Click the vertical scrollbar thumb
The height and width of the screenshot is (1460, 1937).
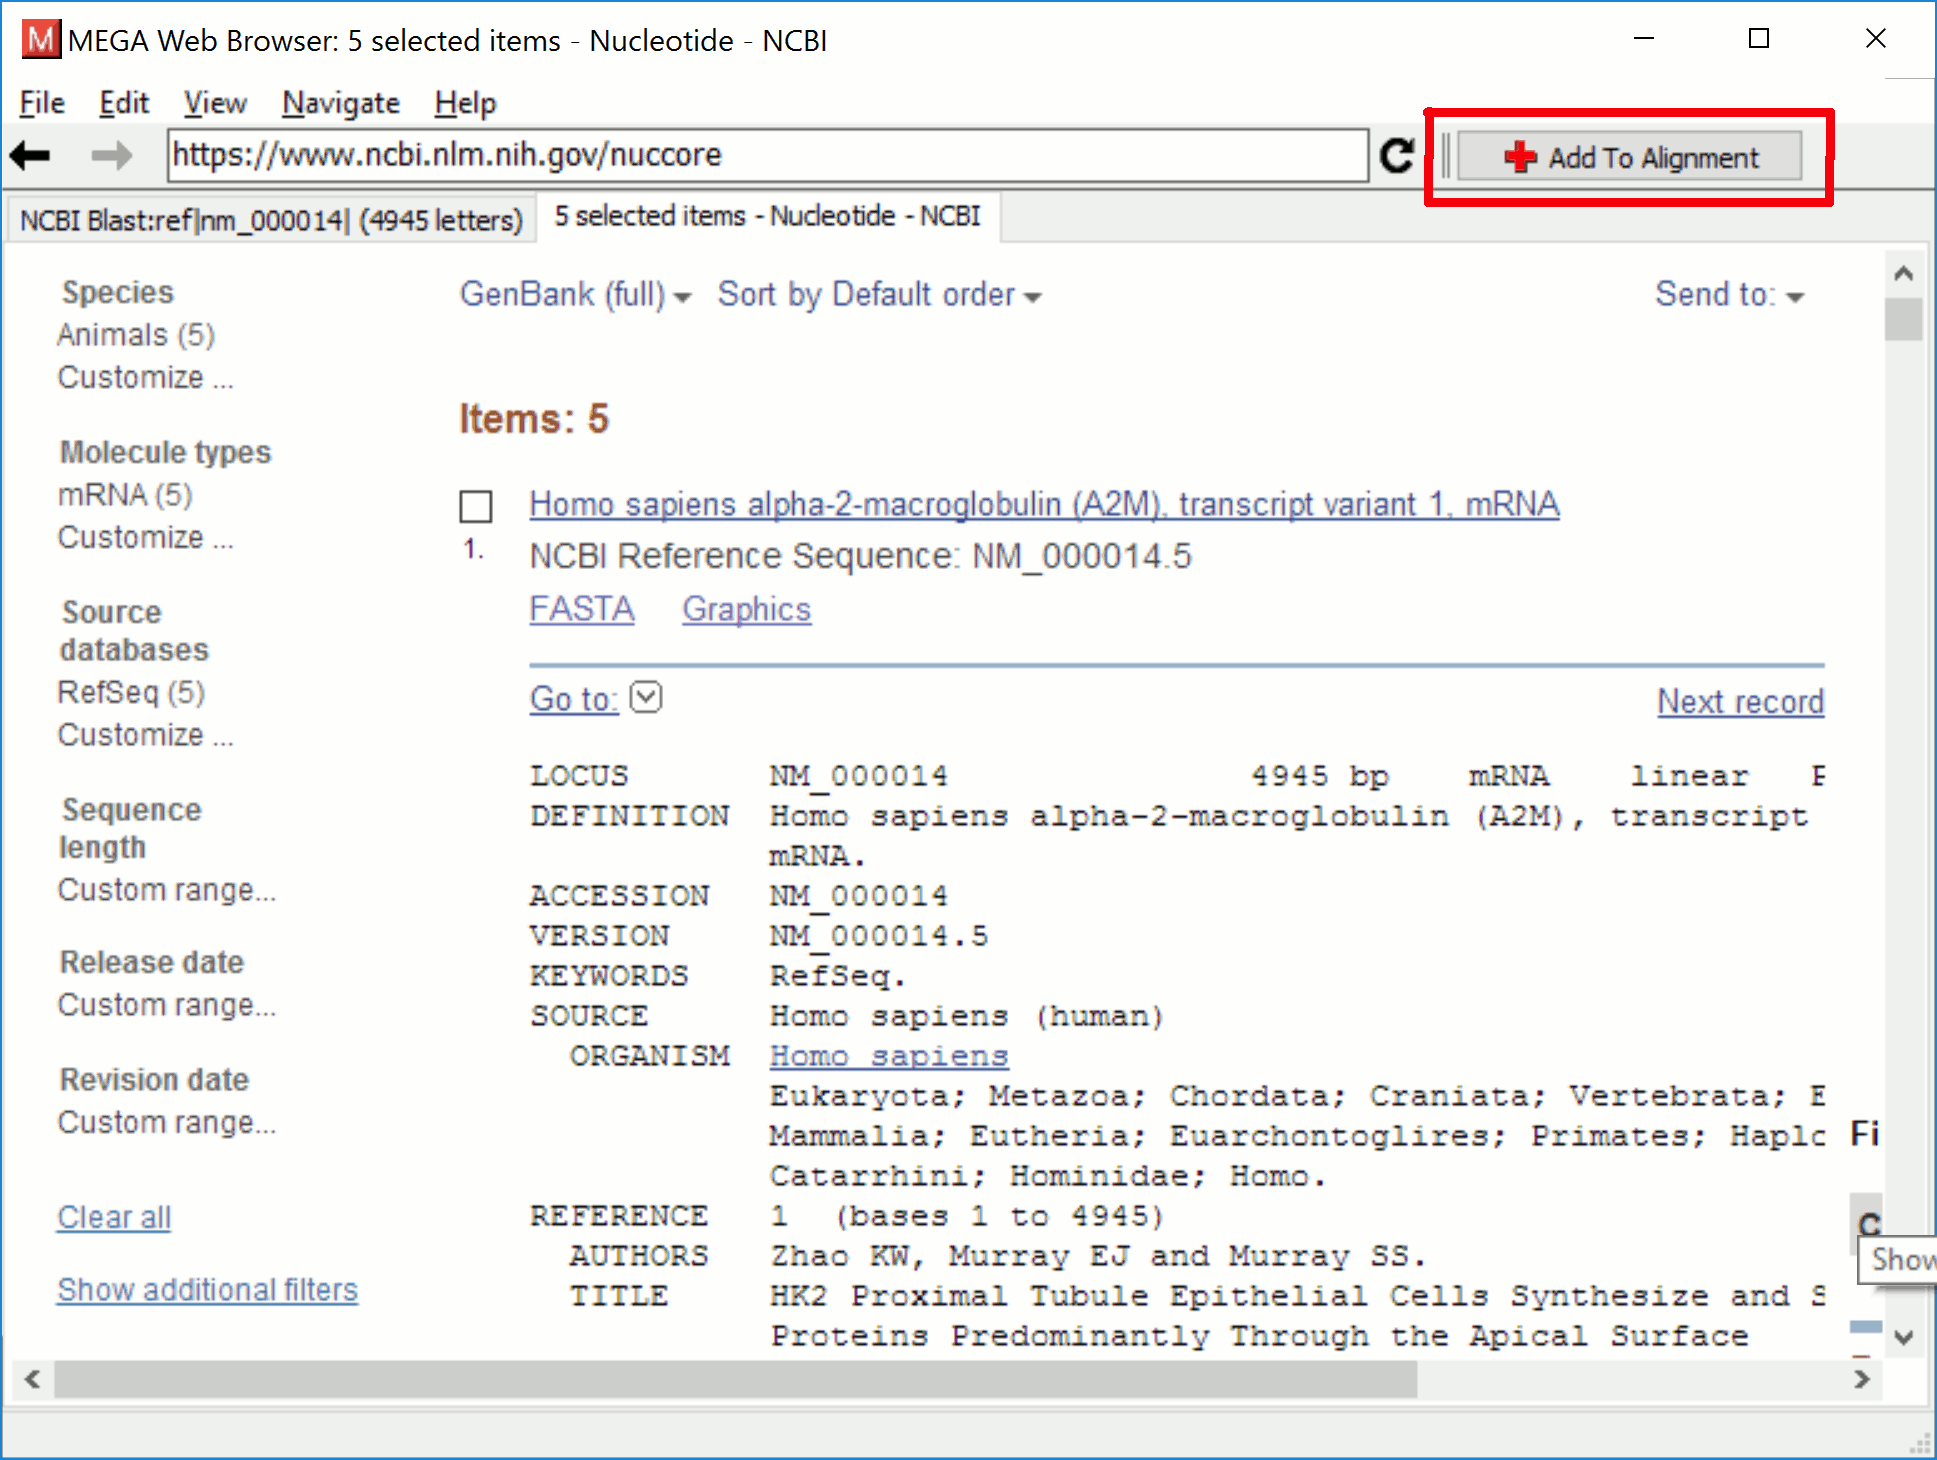pyautogui.click(x=1904, y=320)
